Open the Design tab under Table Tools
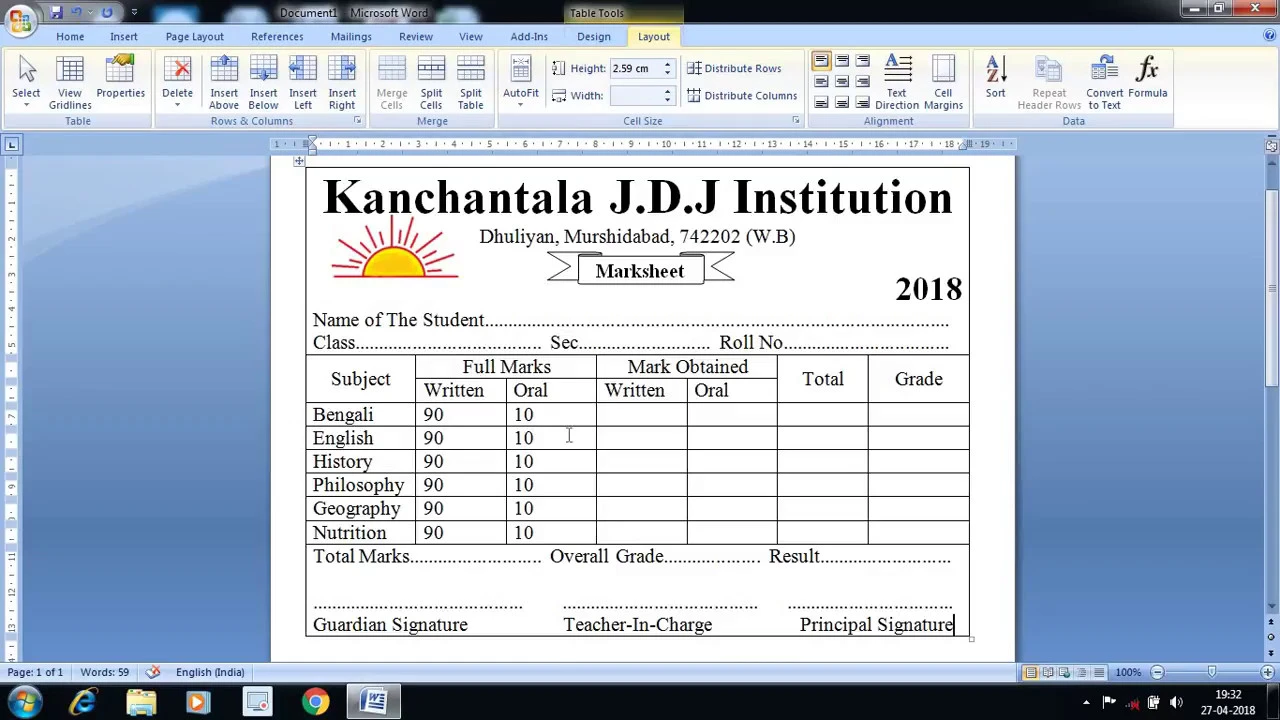Image resolution: width=1280 pixels, height=720 pixels. pyautogui.click(x=593, y=36)
